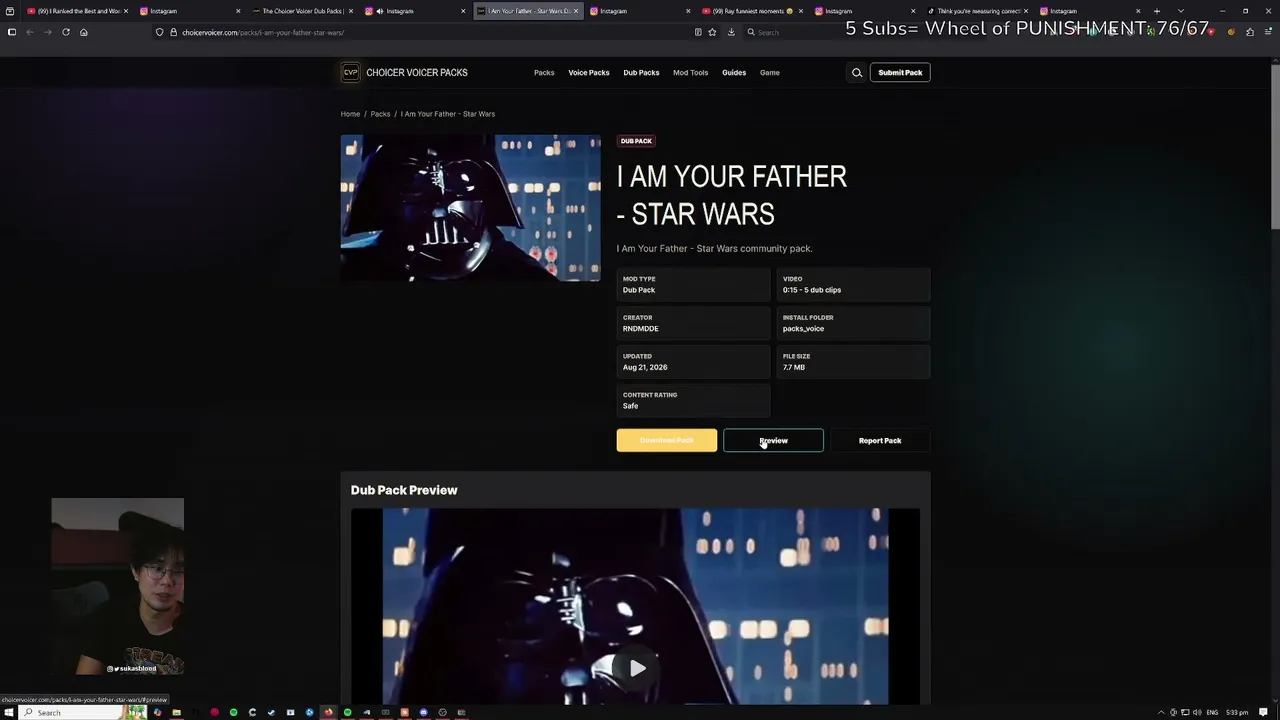Click the Choicer Voicer Packs CVP logo icon
The width and height of the screenshot is (1280, 720).
(350, 72)
